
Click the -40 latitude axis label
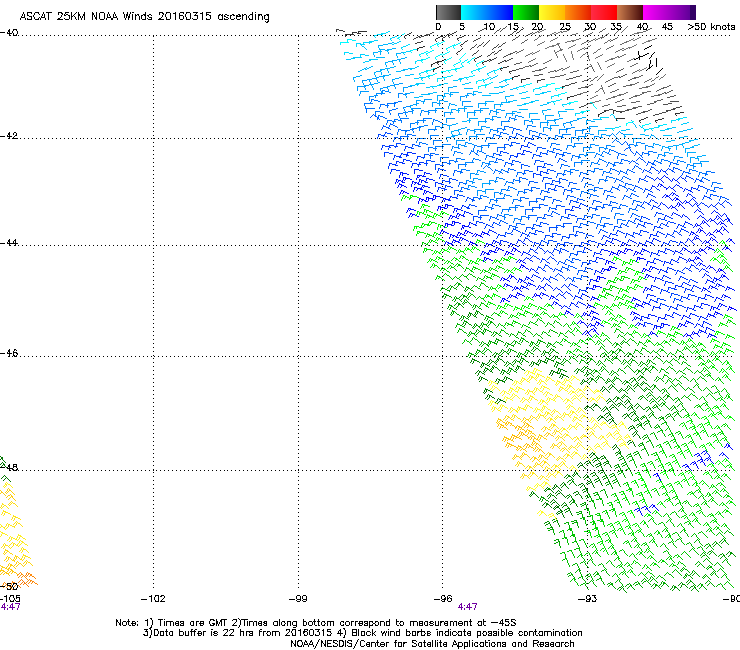tap(9, 33)
